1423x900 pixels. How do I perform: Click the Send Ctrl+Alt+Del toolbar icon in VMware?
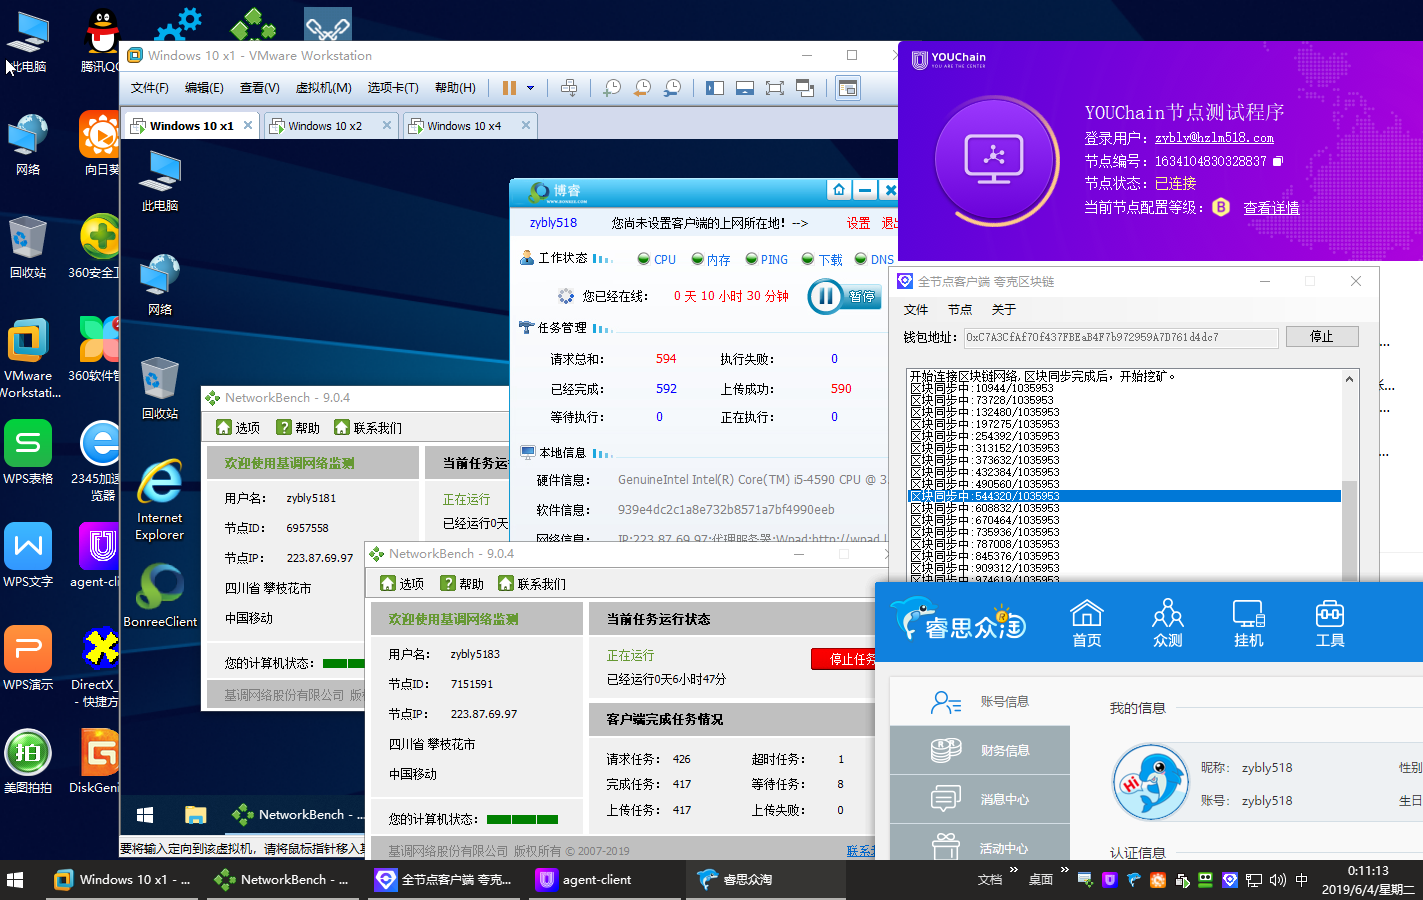click(569, 88)
